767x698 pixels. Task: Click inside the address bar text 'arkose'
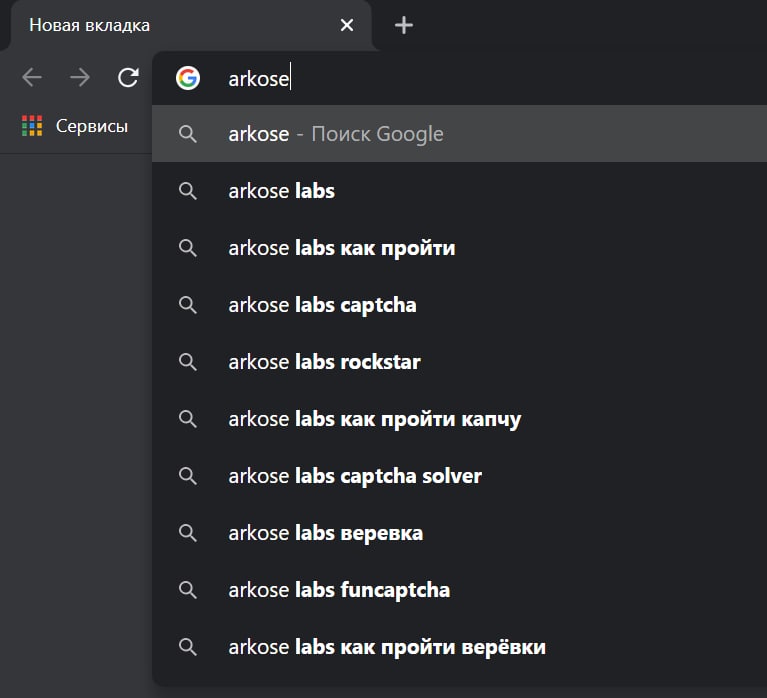pos(259,79)
